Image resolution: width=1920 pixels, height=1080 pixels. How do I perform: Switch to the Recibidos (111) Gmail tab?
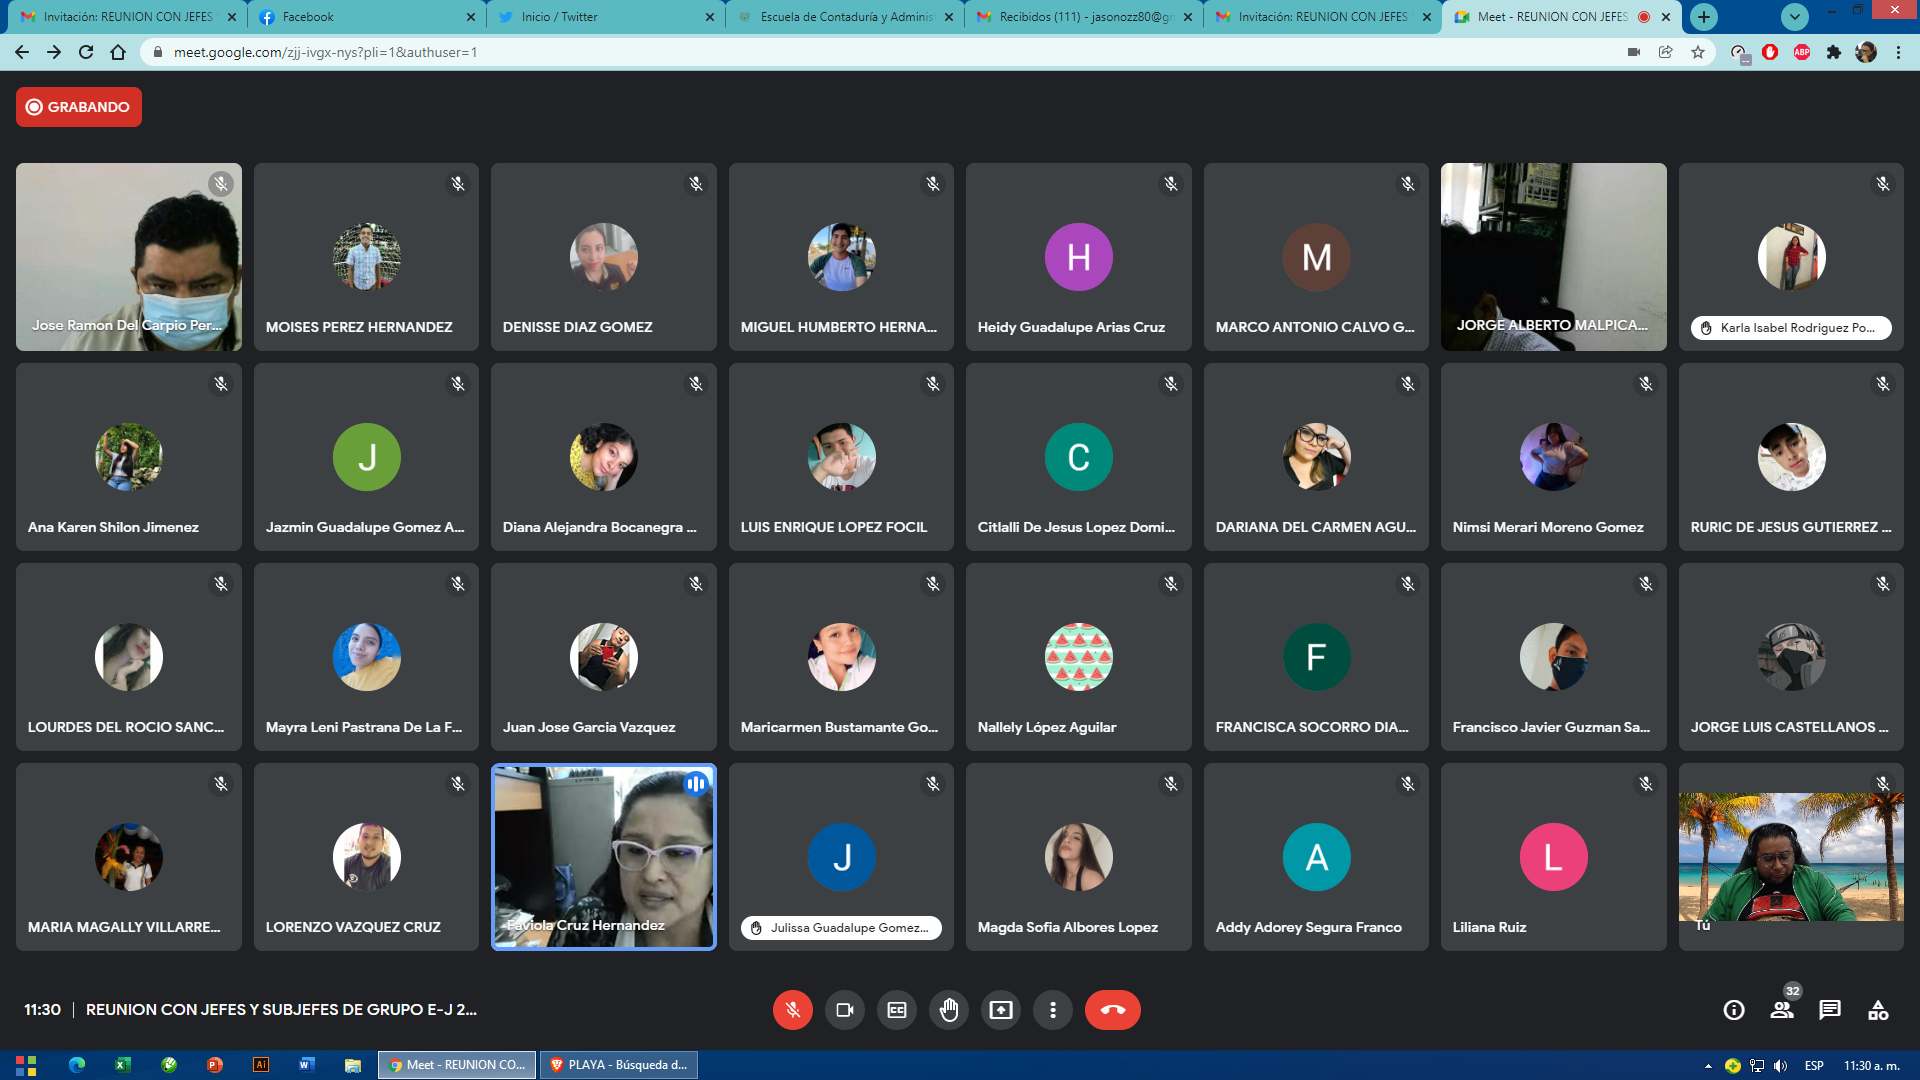coord(1084,17)
